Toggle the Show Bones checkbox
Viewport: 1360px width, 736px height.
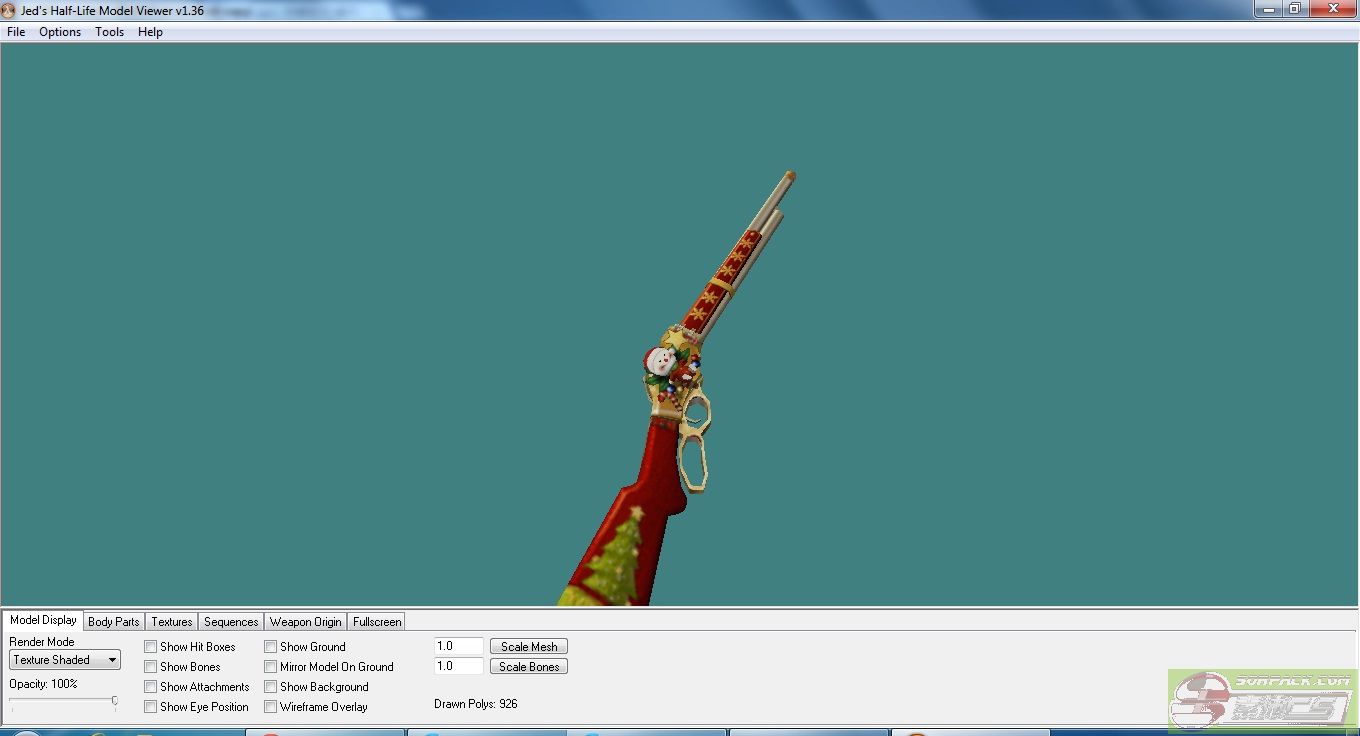(151, 667)
